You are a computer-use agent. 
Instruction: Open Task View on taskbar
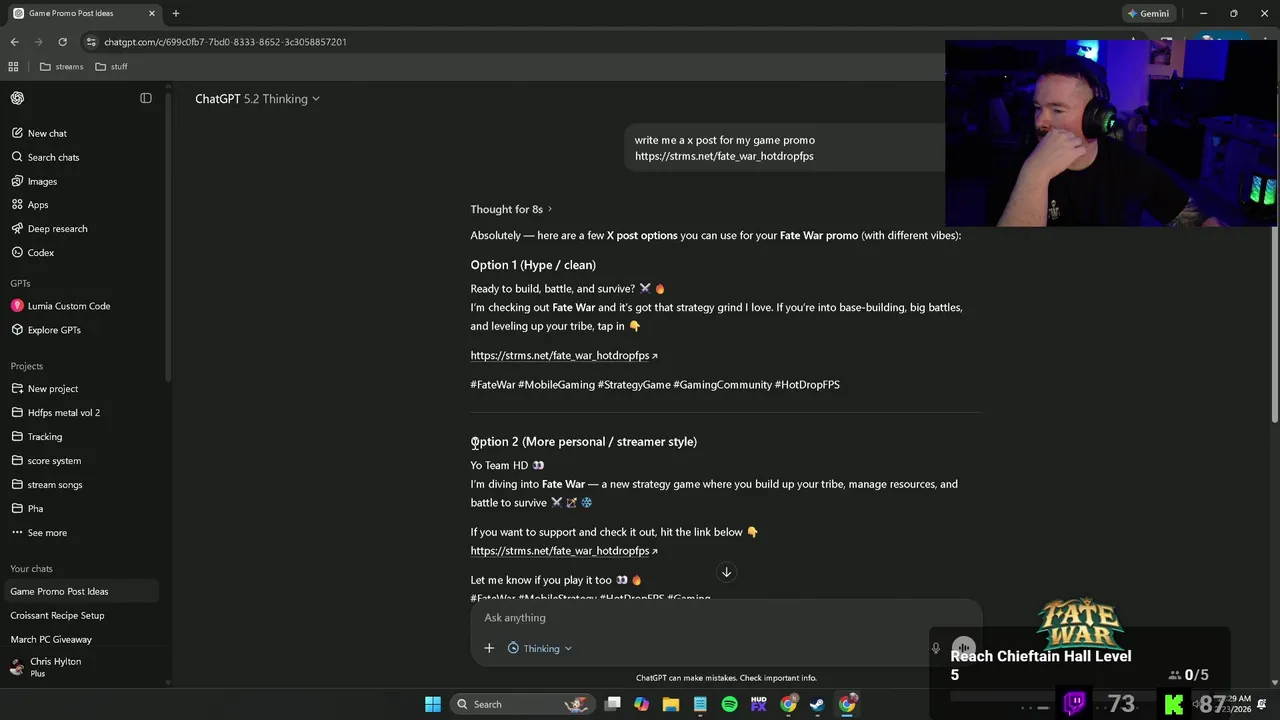(613, 704)
